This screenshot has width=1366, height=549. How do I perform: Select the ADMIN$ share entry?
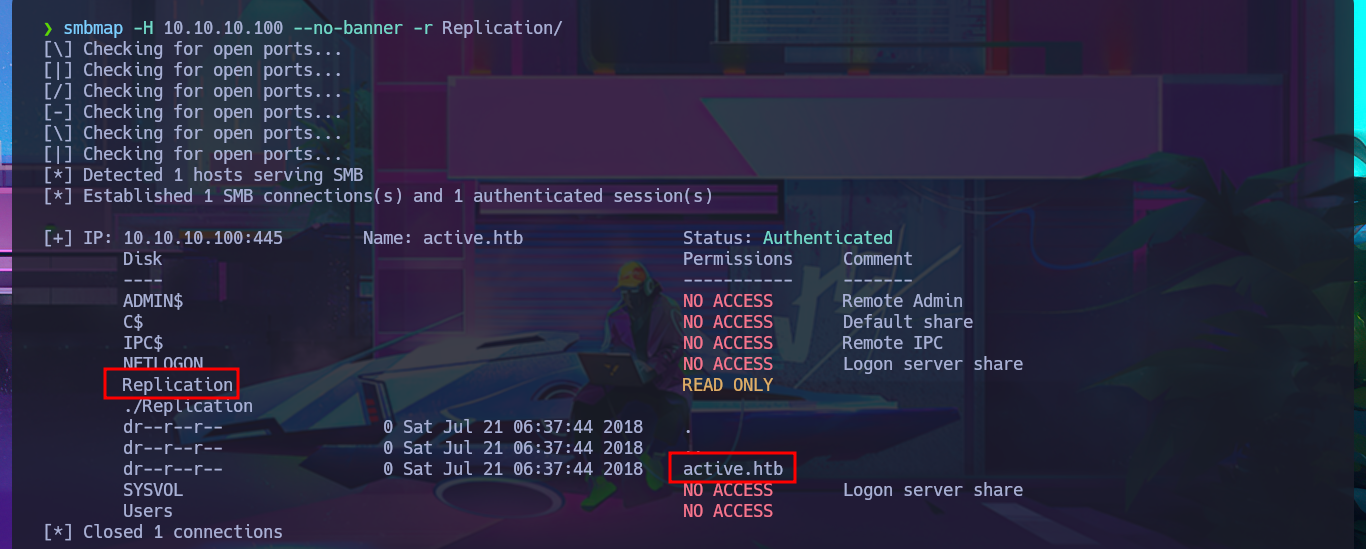click(153, 301)
